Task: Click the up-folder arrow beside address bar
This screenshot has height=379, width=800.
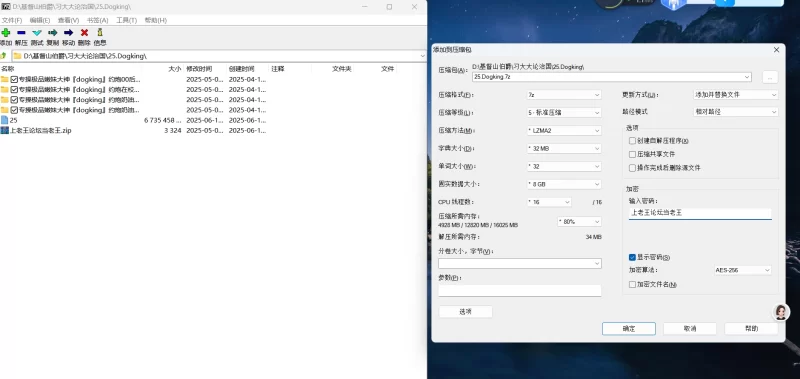Action: tap(3, 56)
